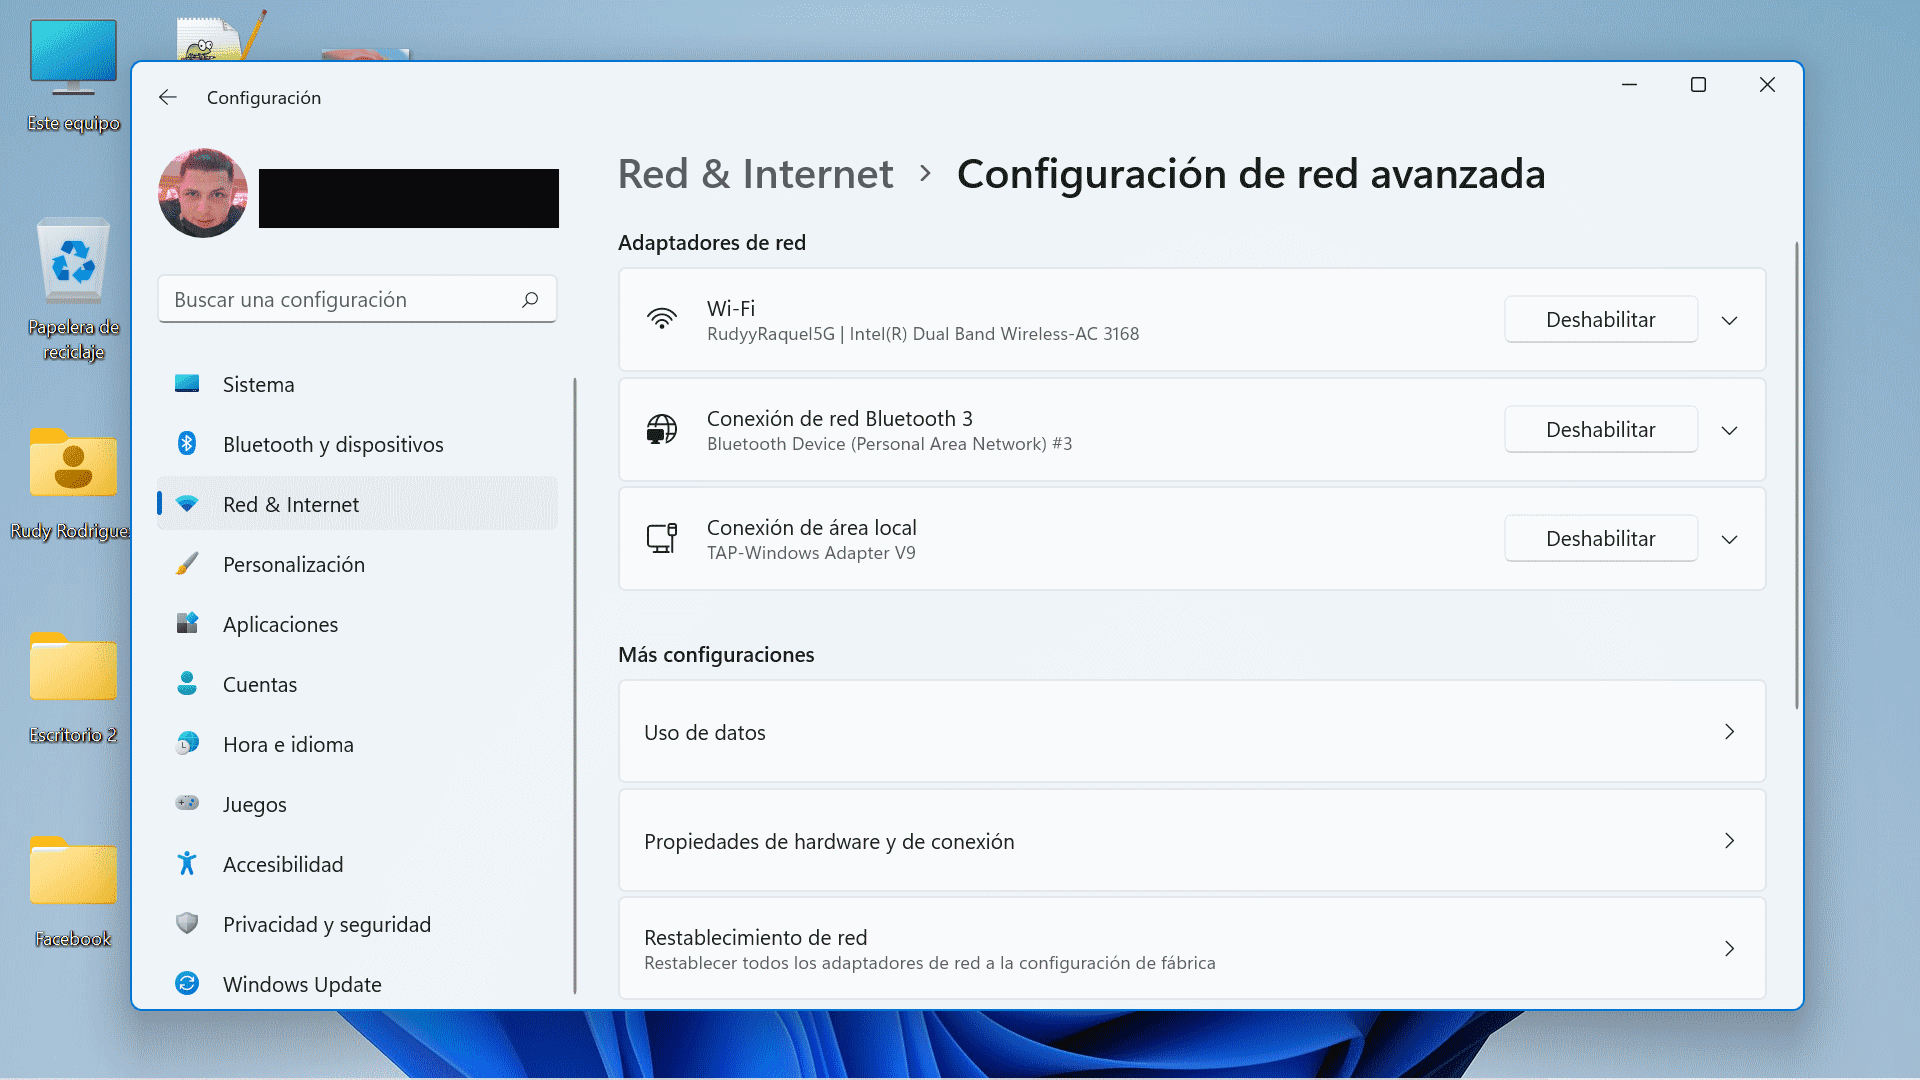
Task: Open Propiedades de hardware y de conexión
Action: 1192,841
